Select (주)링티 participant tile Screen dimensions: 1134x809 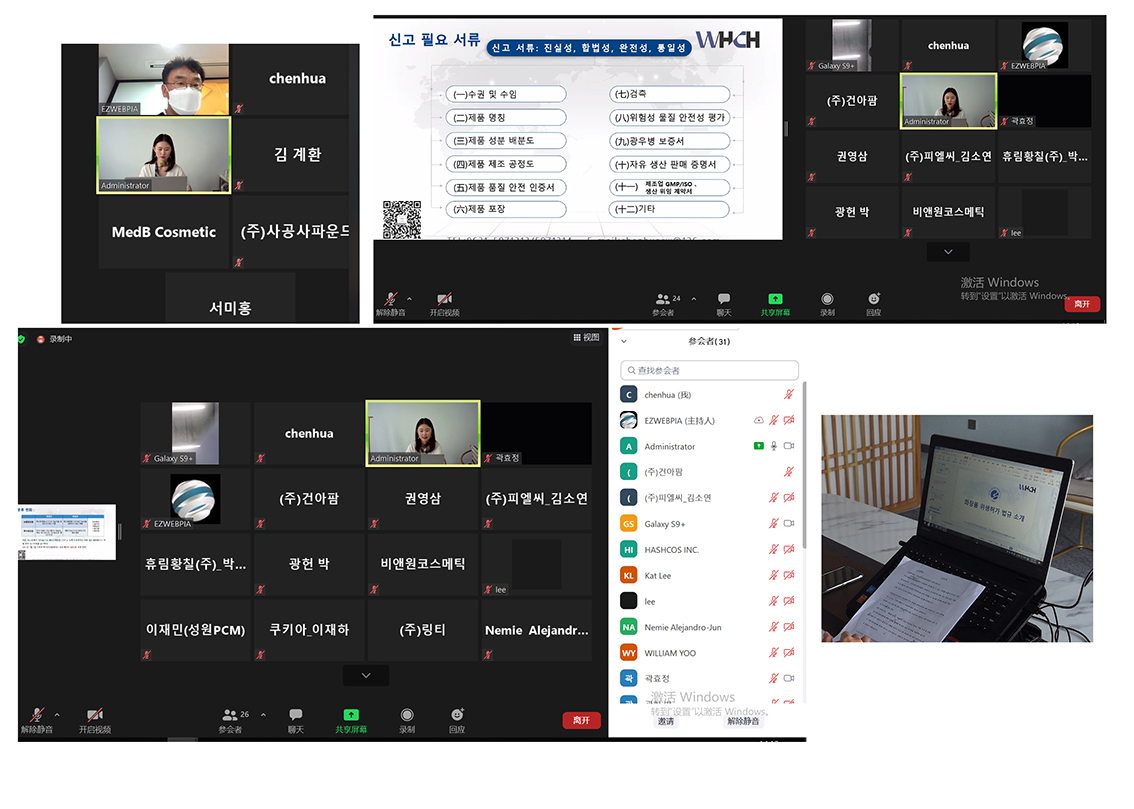tap(423, 630)
